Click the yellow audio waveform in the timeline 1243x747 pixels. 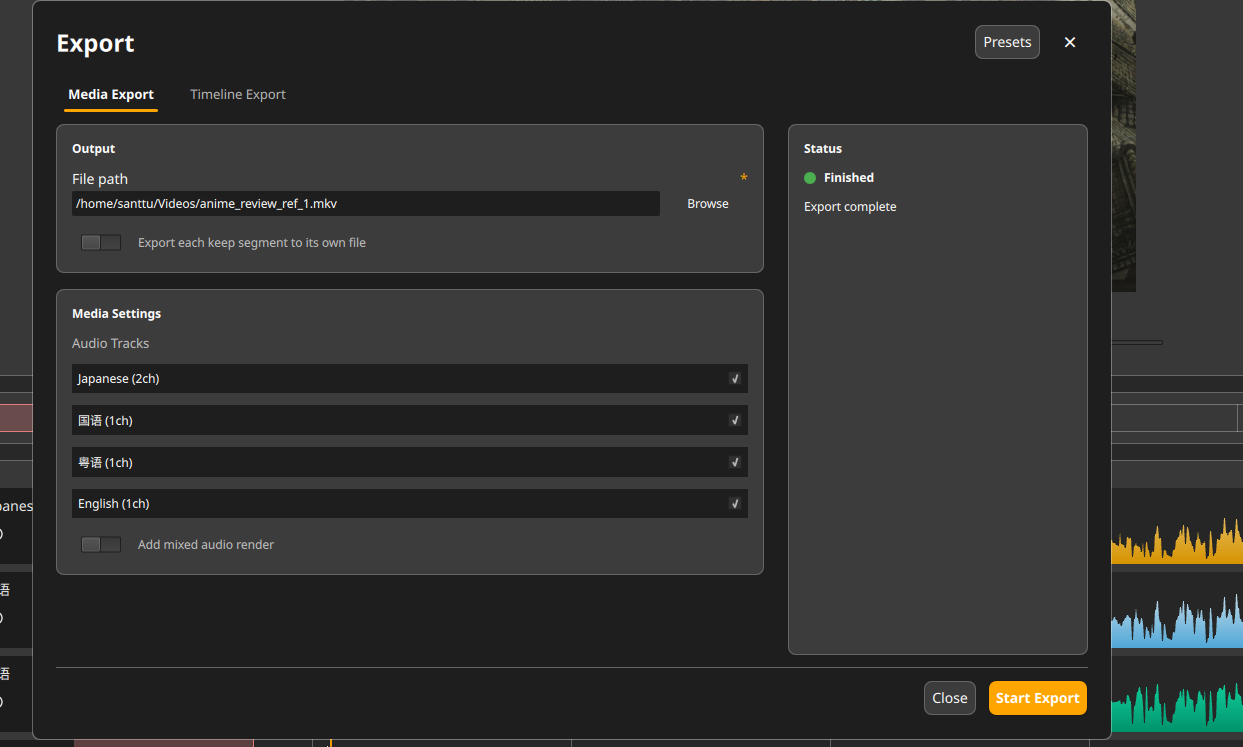(x=1176, y=543)
